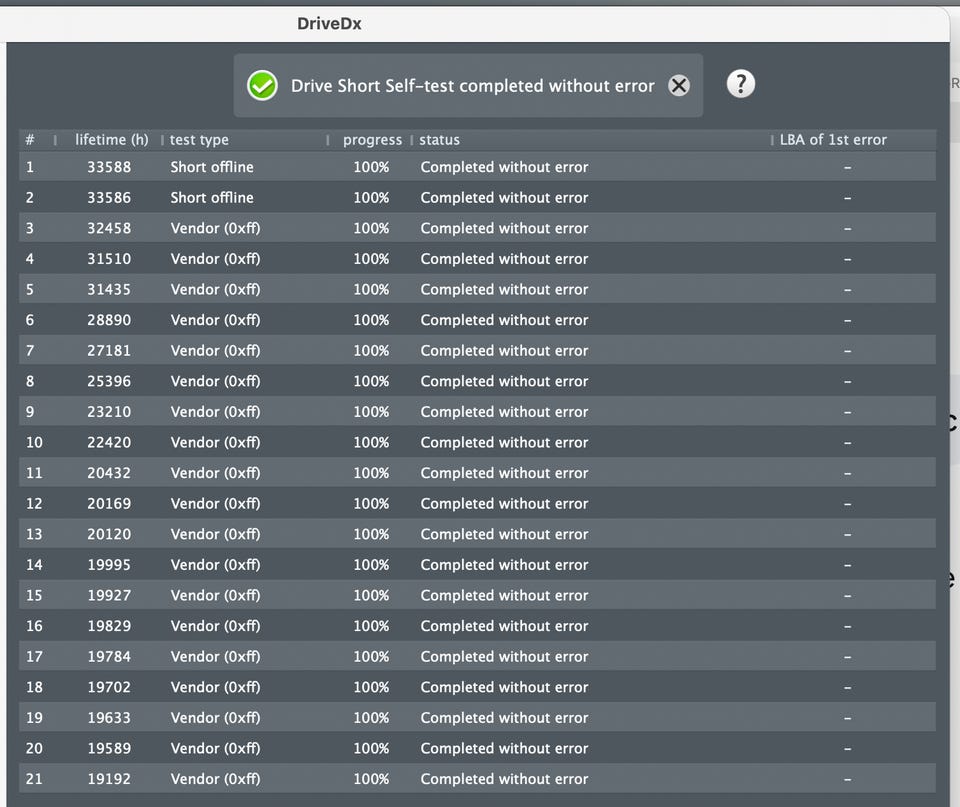The image size is (960, 807).
Task: Select the lifetime value 22420
Action: coord(109,443)
